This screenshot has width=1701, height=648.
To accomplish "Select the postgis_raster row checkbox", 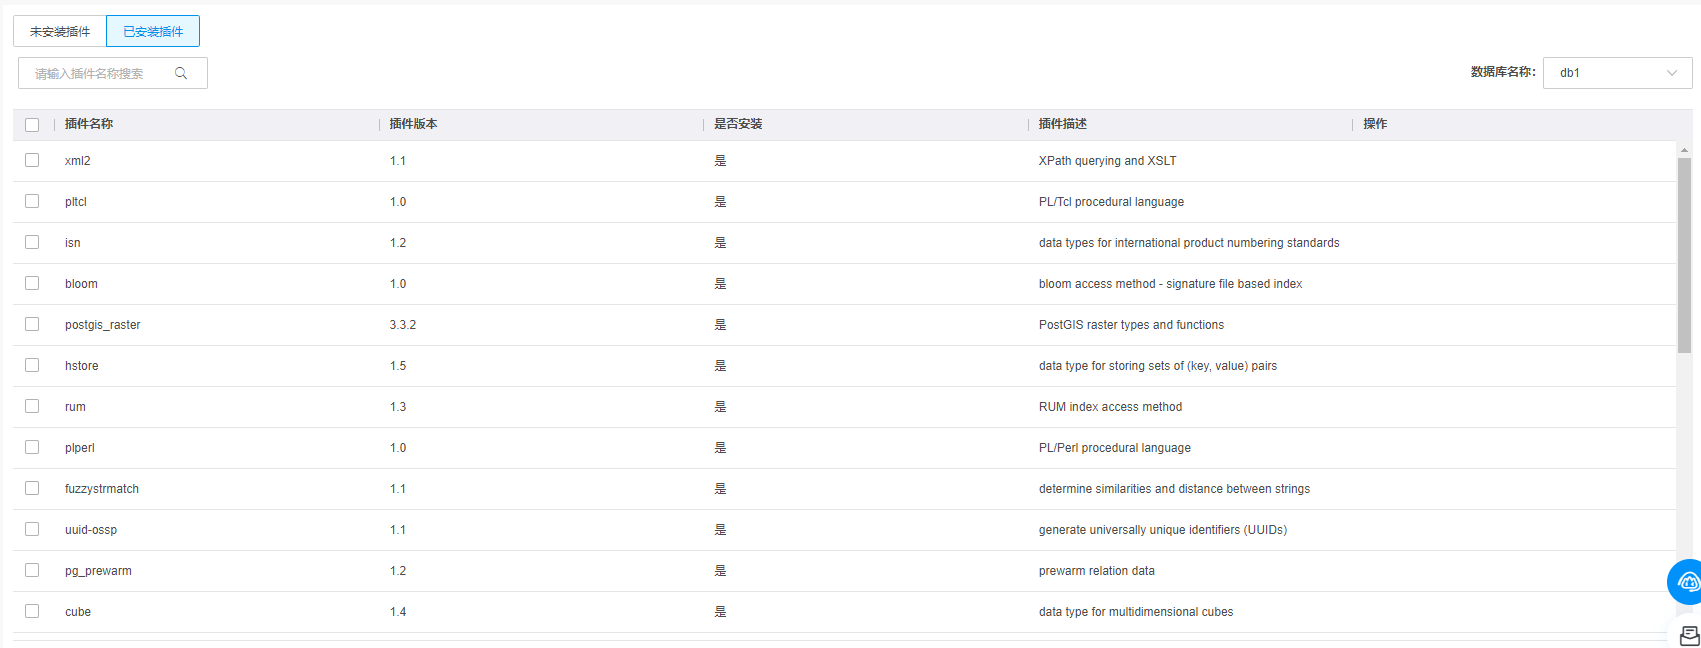I will [32, 324].
